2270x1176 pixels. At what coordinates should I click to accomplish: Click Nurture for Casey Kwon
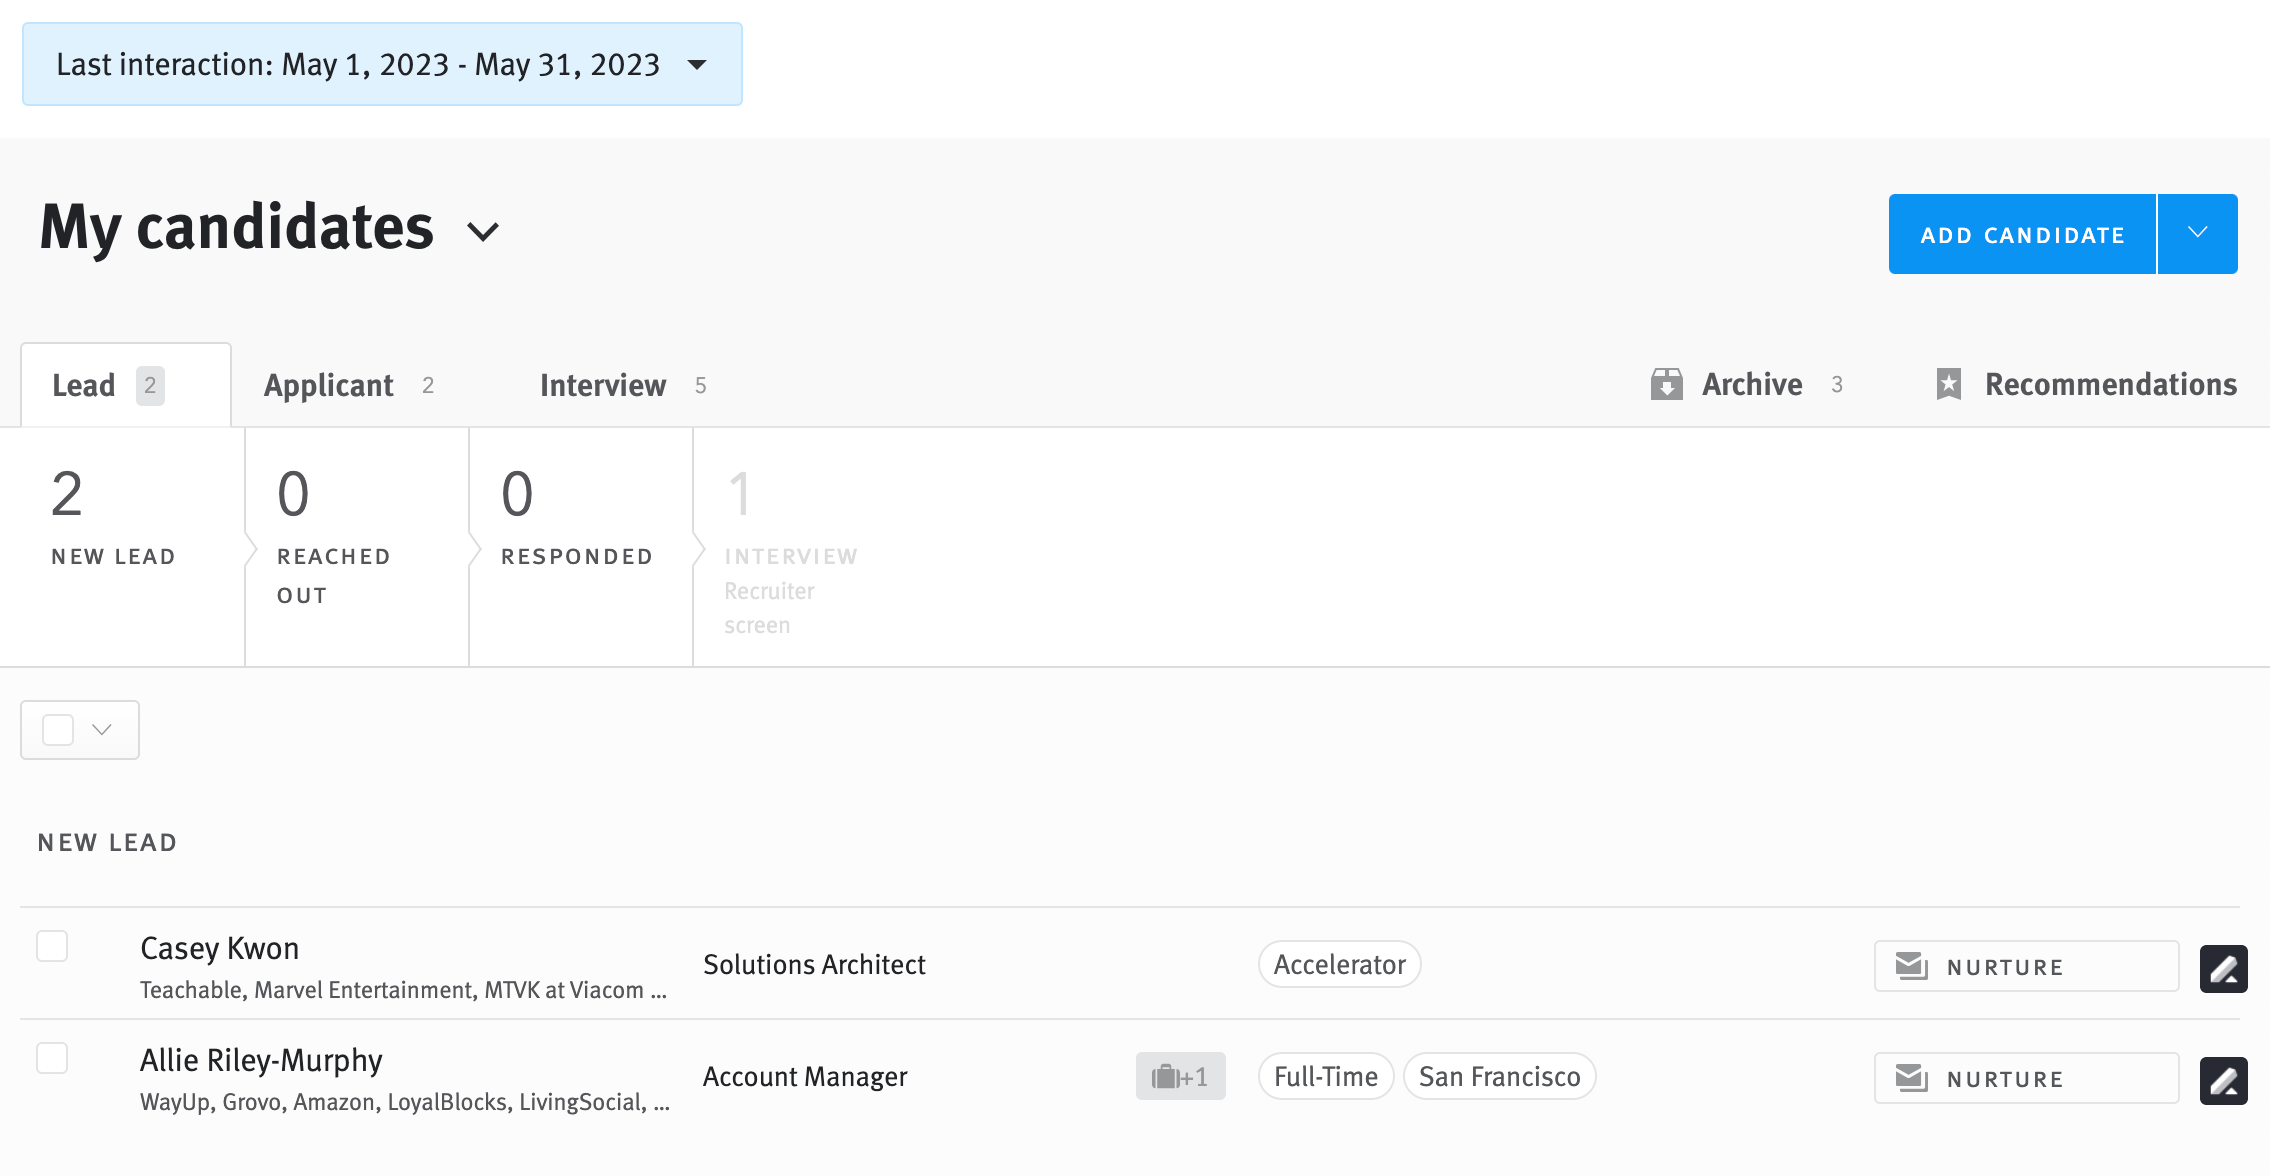(2025, 966)
